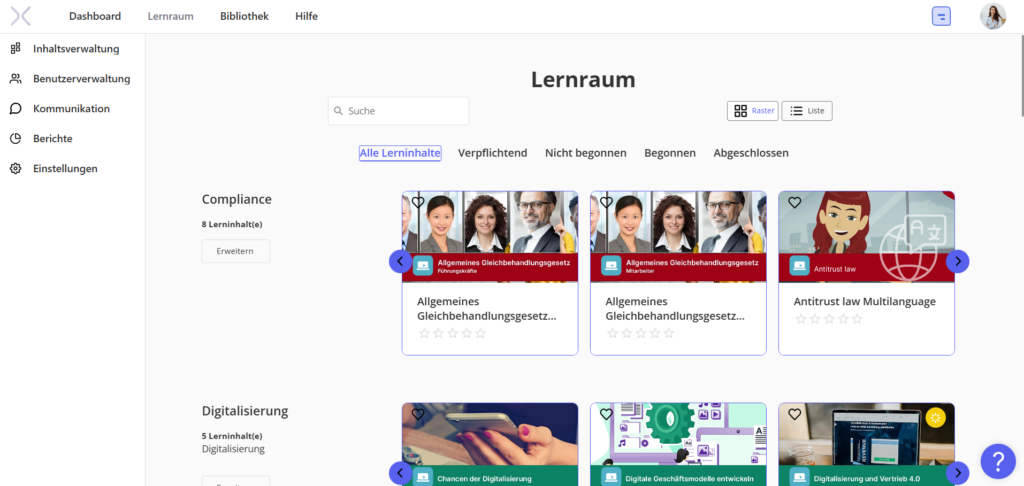This screenshot has height=486, width=1024.
Task: Click into the Suche search field
Action: click(x=398, y=111)
